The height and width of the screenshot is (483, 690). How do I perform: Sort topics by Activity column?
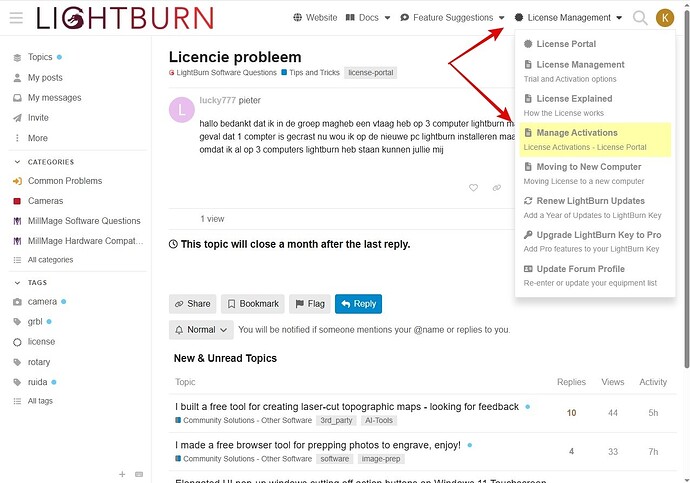(x=653, y=382)
